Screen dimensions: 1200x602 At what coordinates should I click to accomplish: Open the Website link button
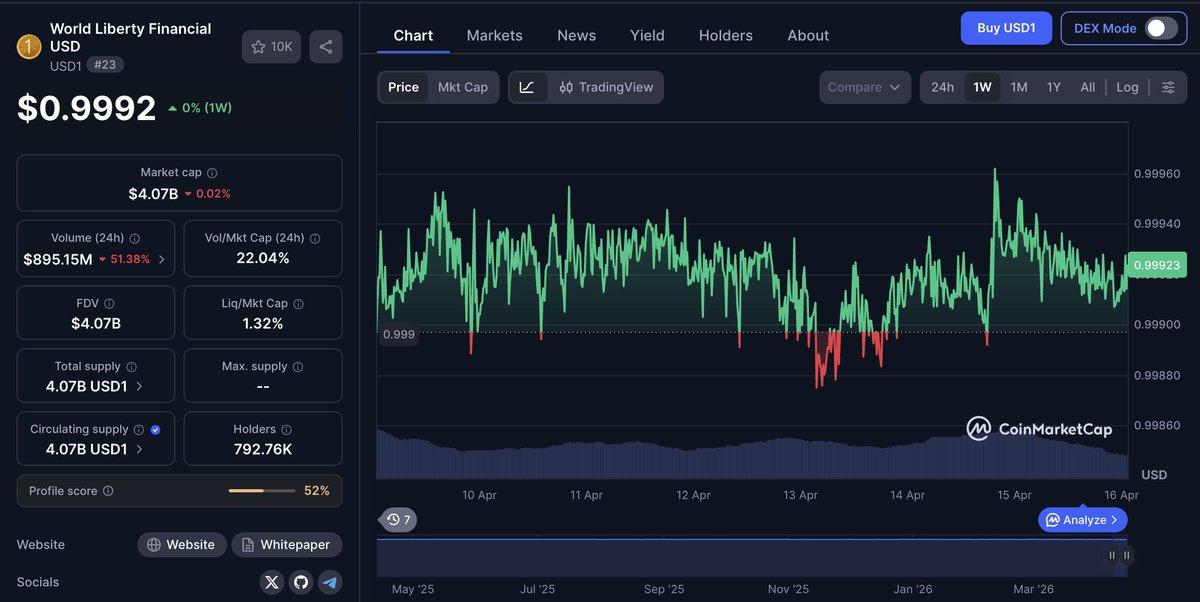(181, 545)
